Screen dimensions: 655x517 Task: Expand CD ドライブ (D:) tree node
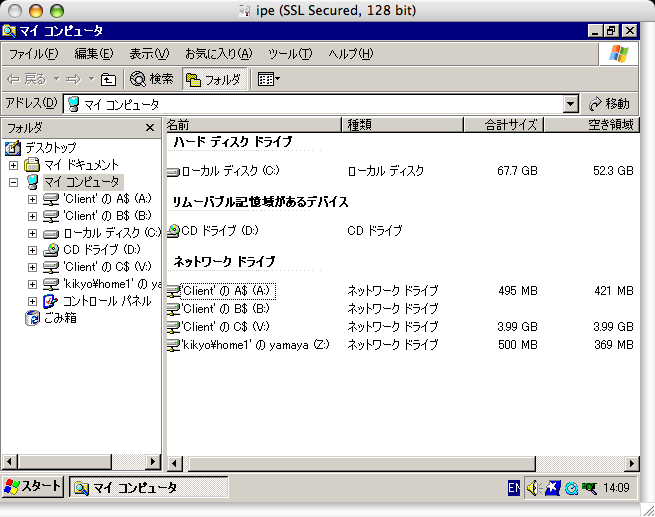[x=32, y=250]
